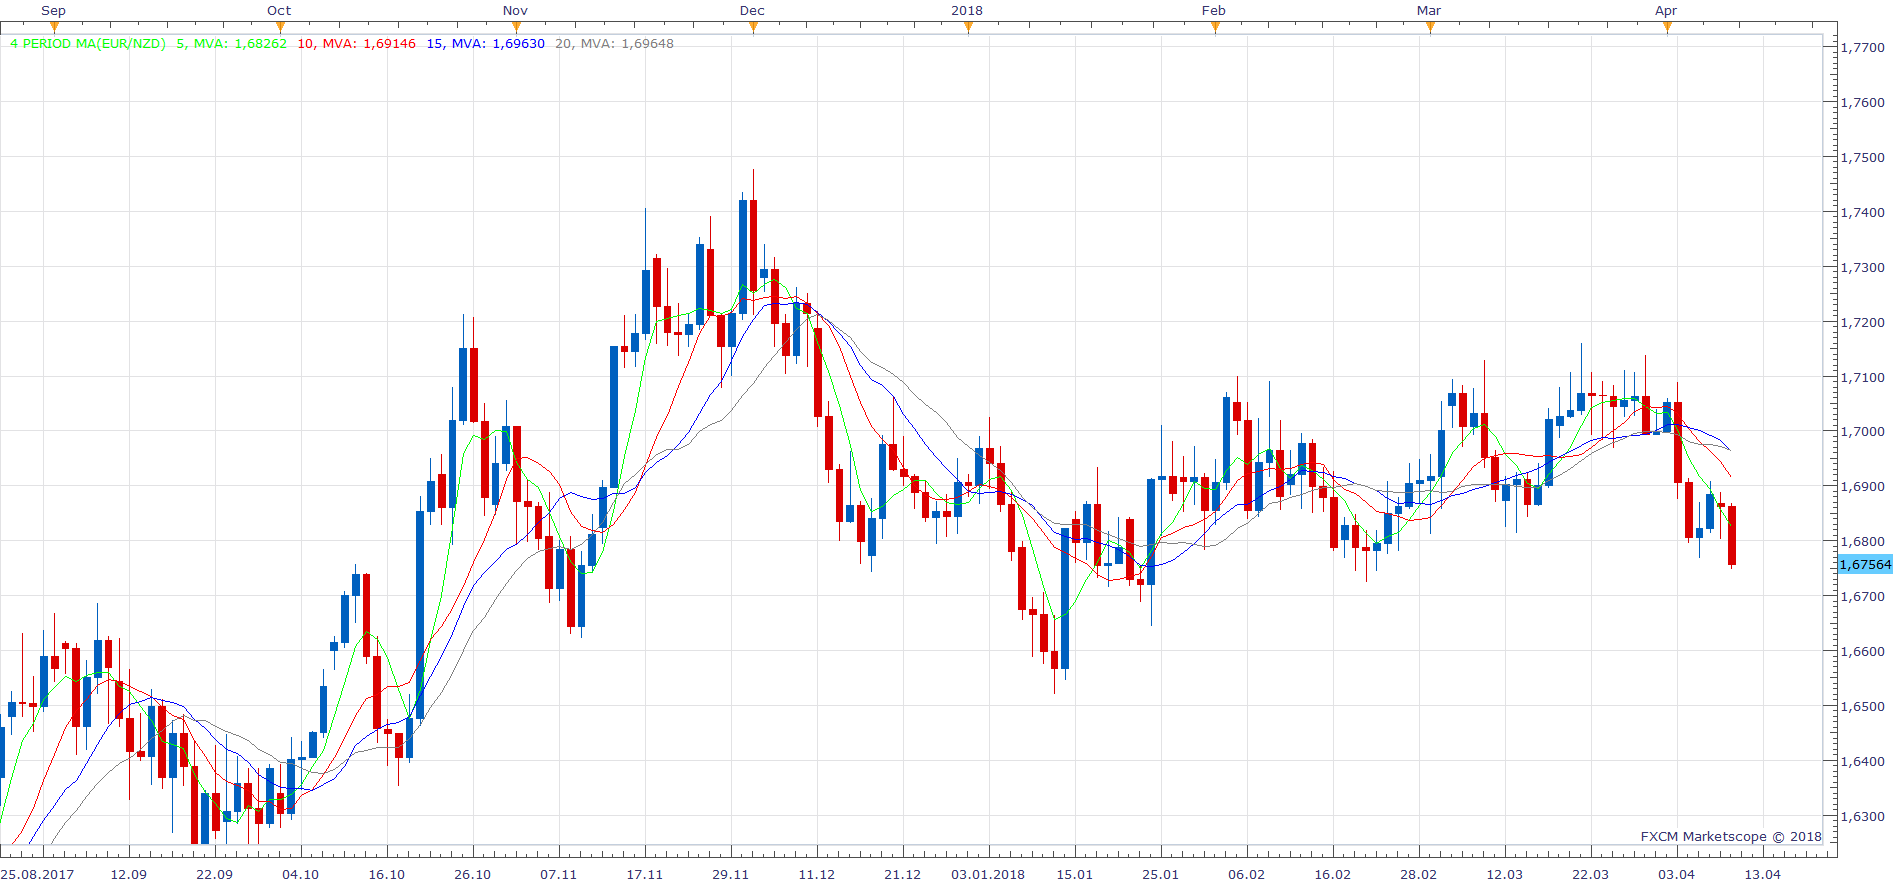The image size is (1903, 887).
Task: Click the 16.02 date axis label
Action: pos(1332,874)
